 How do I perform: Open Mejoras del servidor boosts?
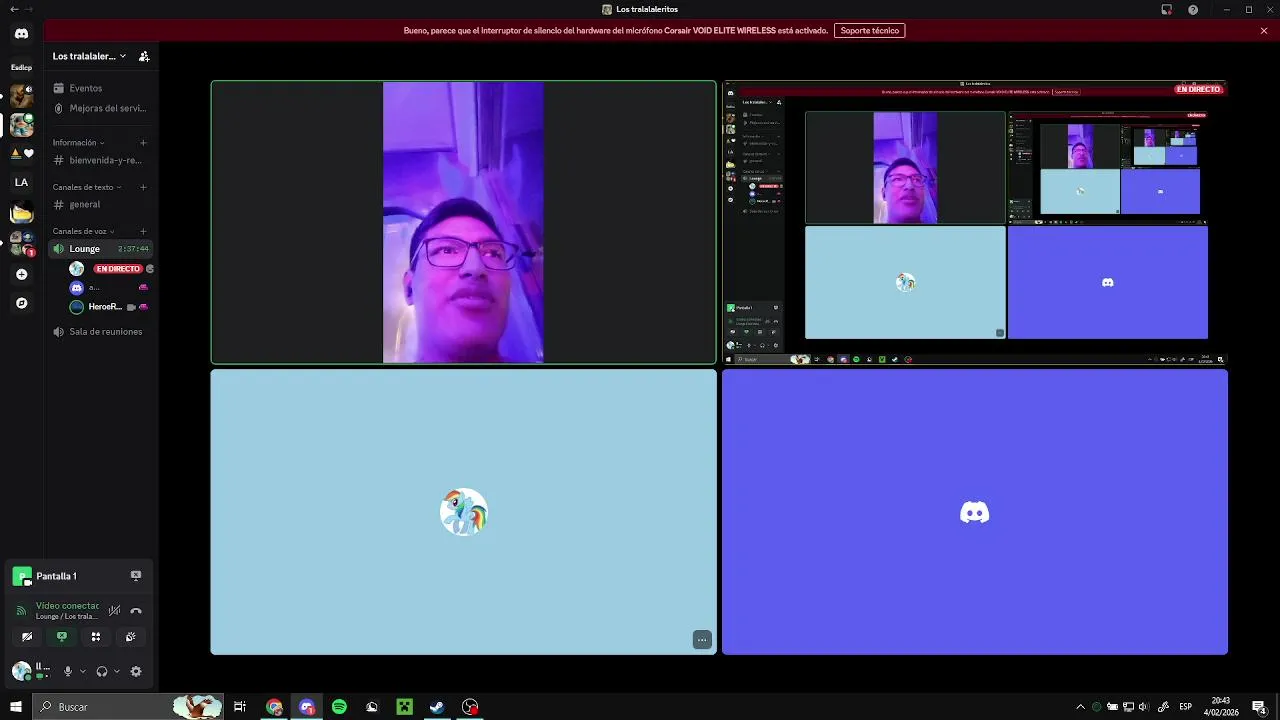(x=101, y=108)
